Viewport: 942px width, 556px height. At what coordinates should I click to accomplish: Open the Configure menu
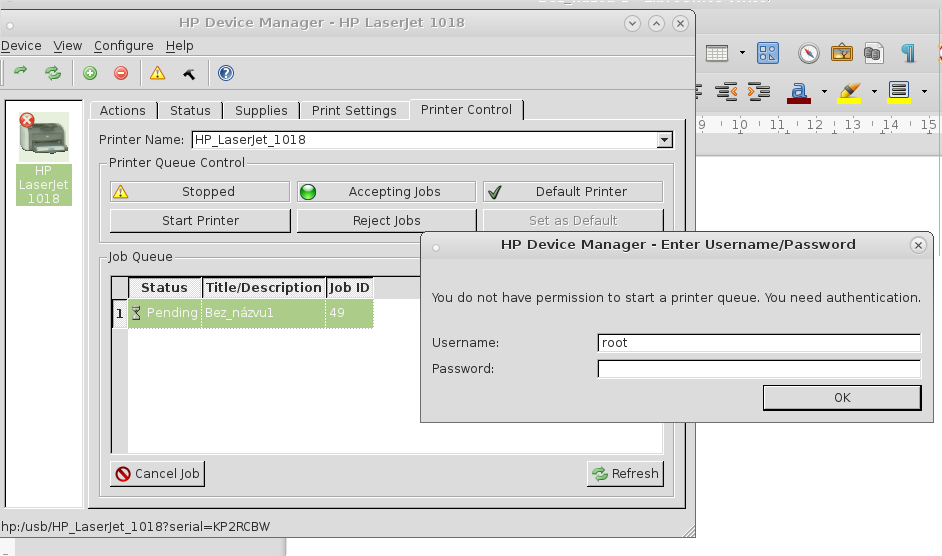tap(123, 46)
